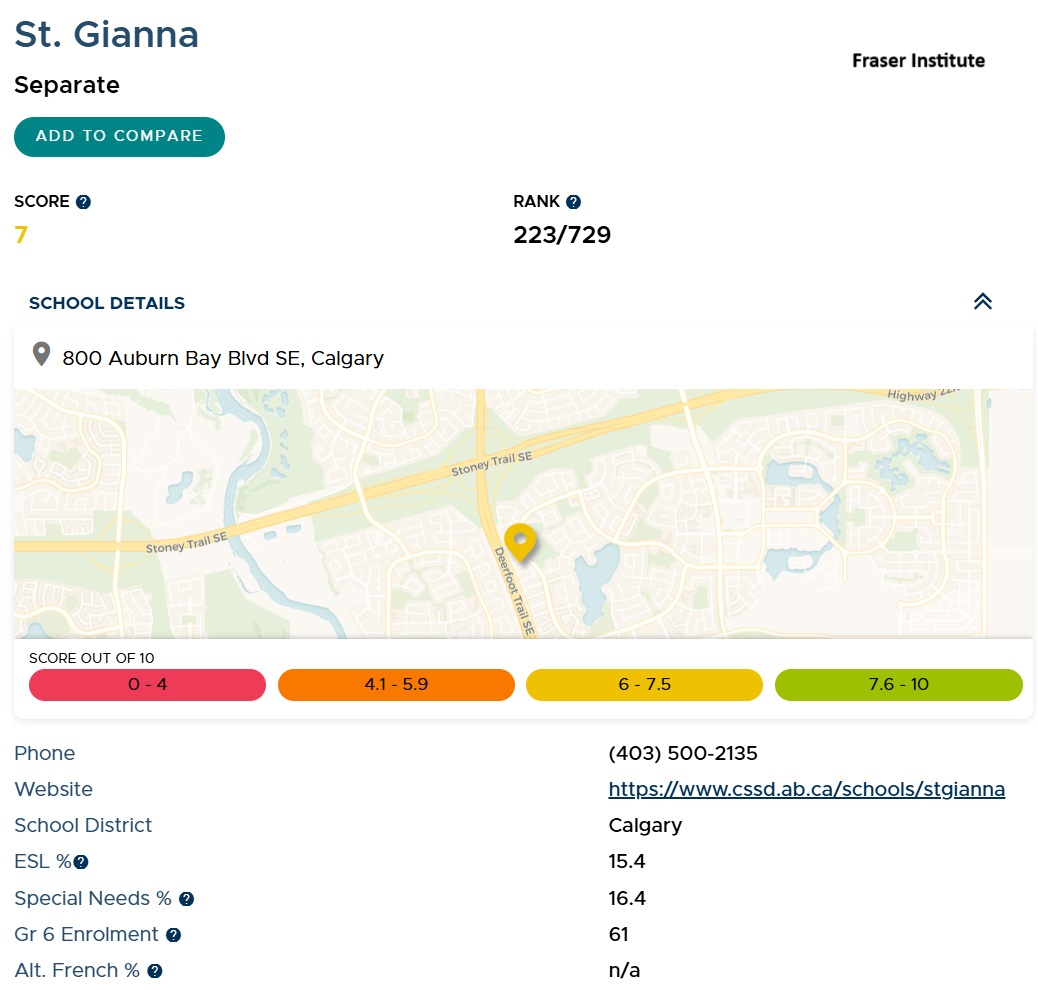Click the Fraser Institute logo

(x=918, y=61)
